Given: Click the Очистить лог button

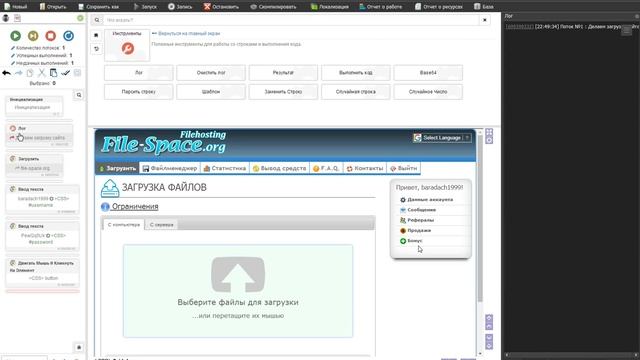Looking at the screenshot, I should [211, 73].
